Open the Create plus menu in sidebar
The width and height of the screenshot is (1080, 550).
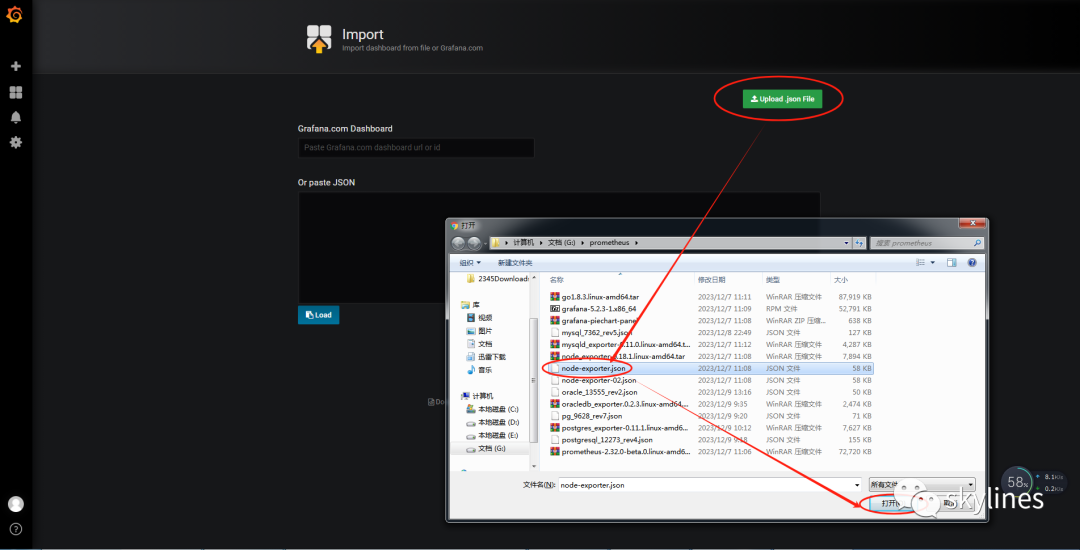16,66
